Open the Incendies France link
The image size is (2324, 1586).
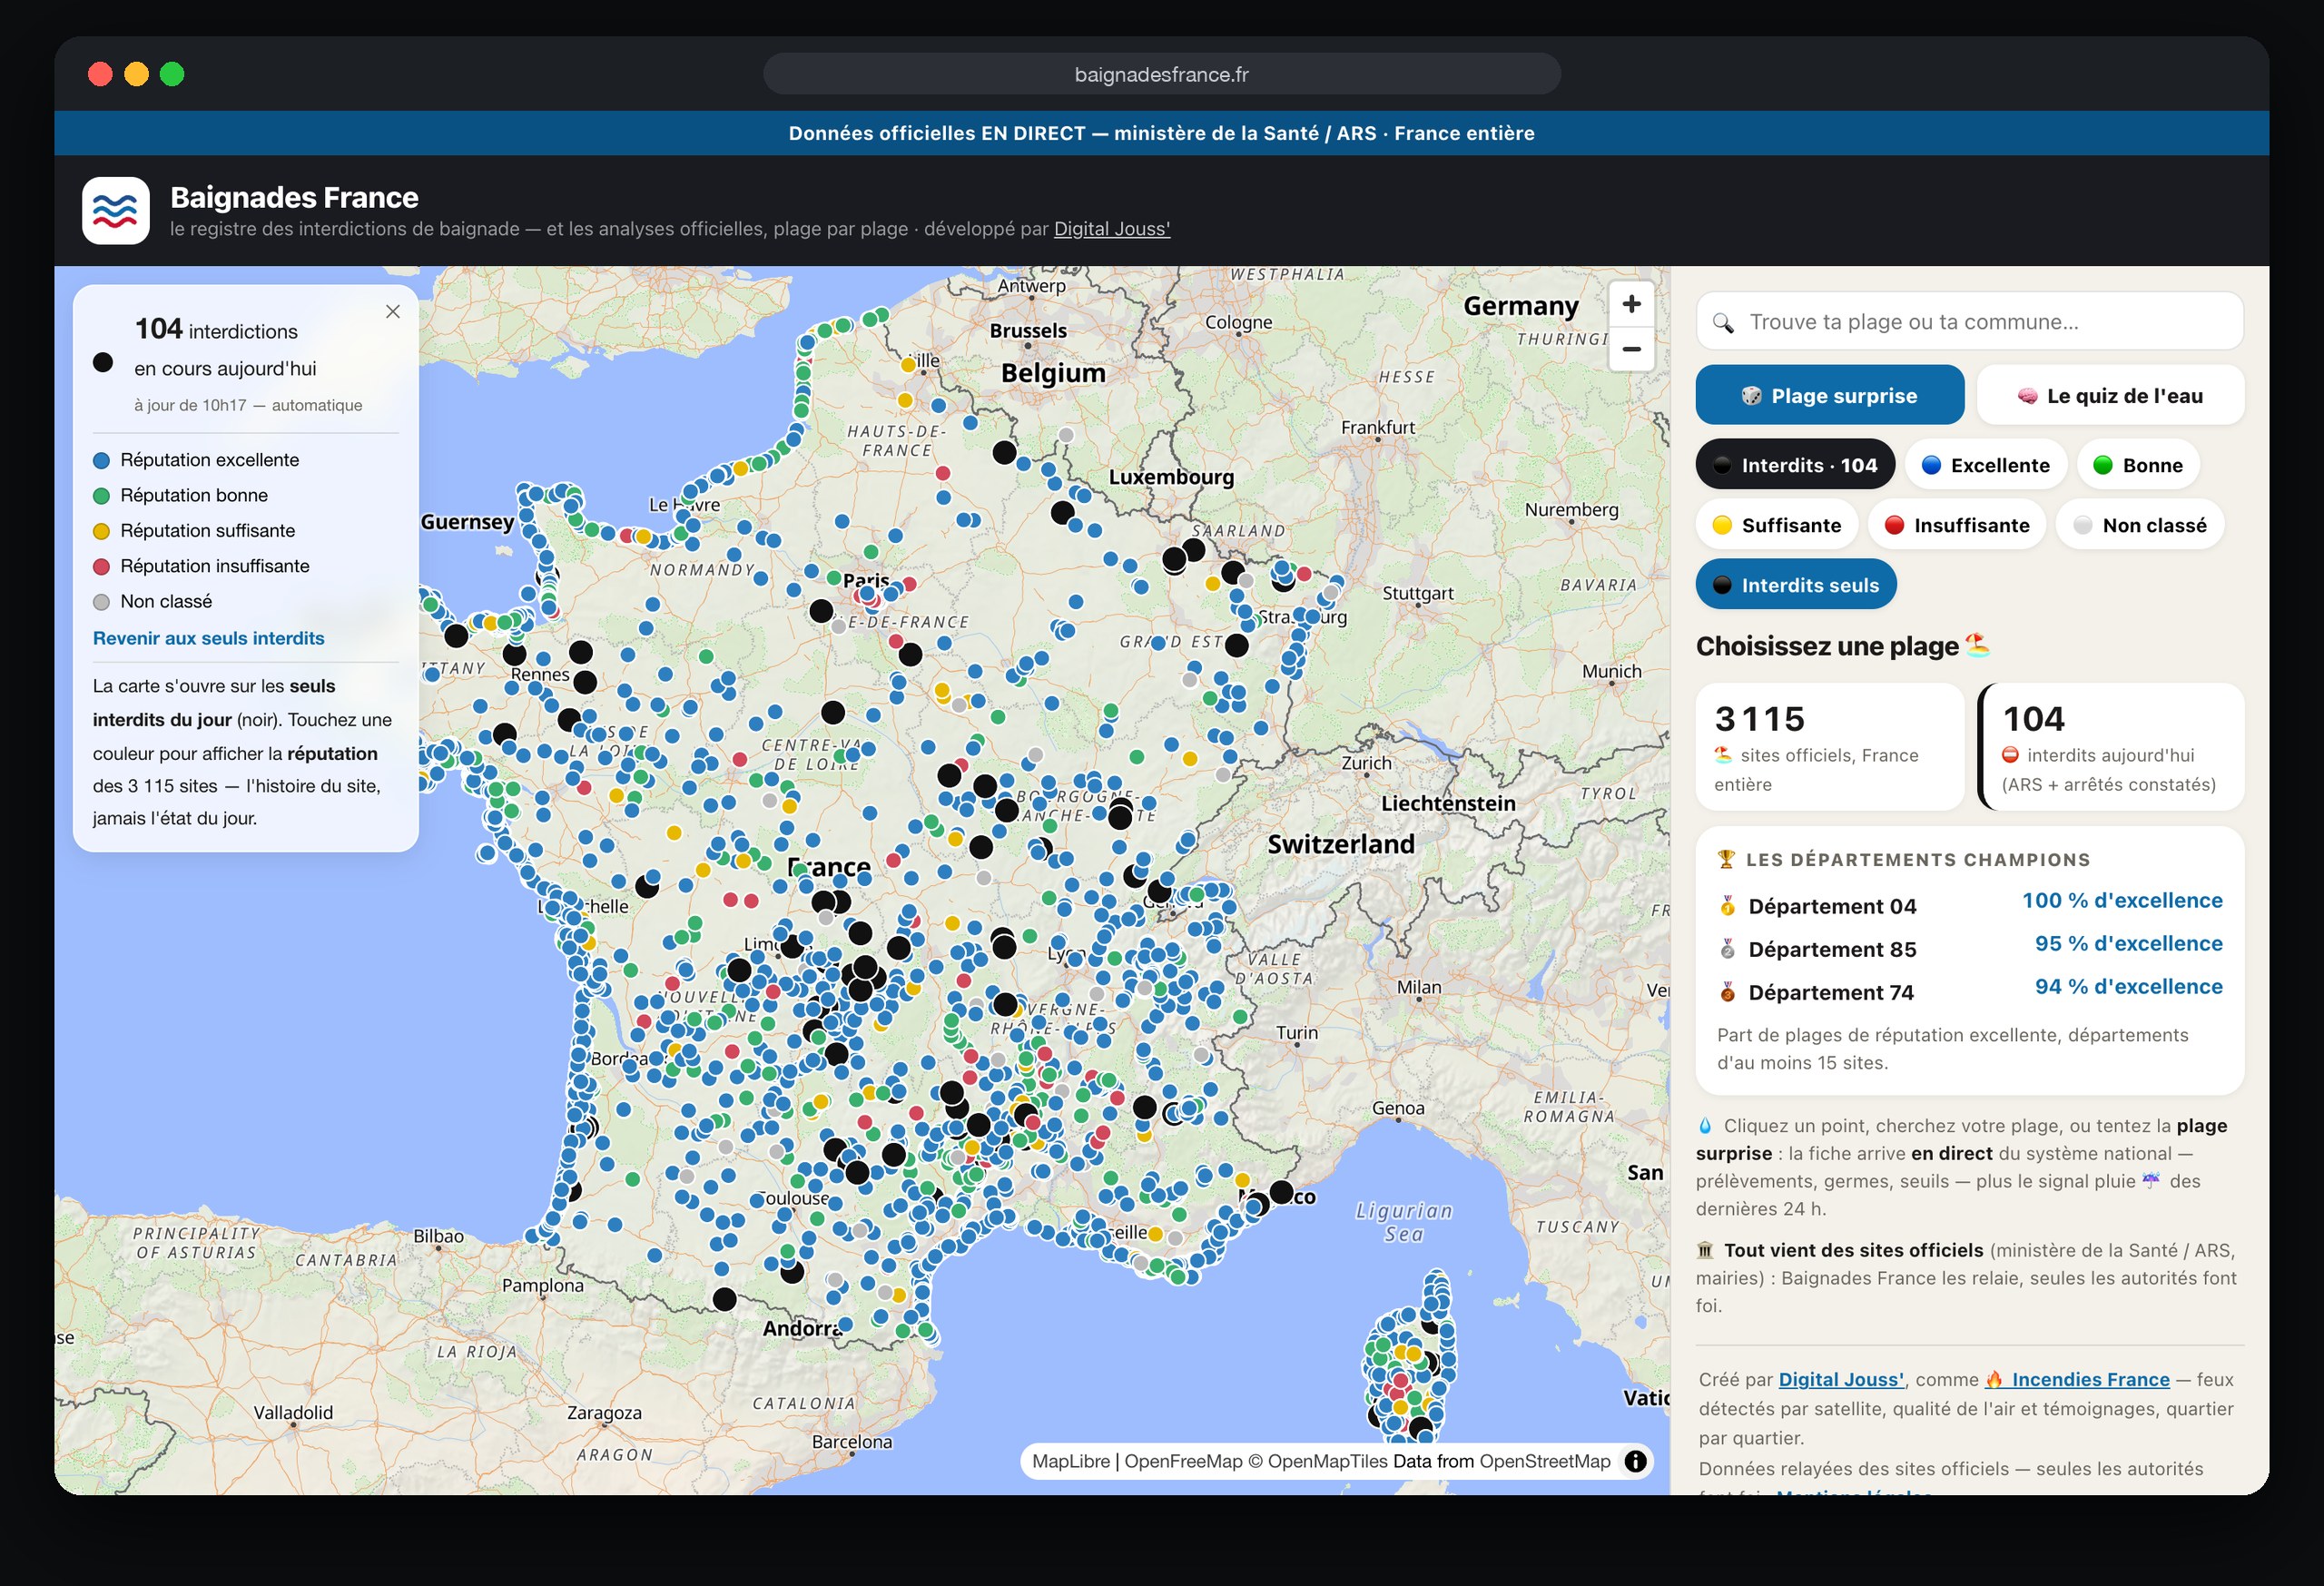coord(2077,1380)
